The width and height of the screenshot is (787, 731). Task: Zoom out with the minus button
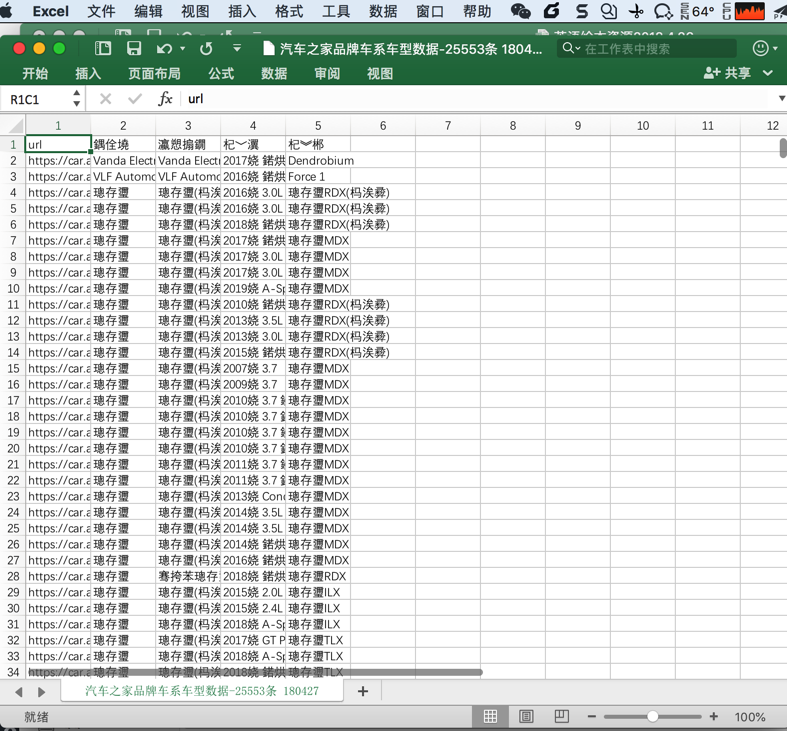[592, 716]
